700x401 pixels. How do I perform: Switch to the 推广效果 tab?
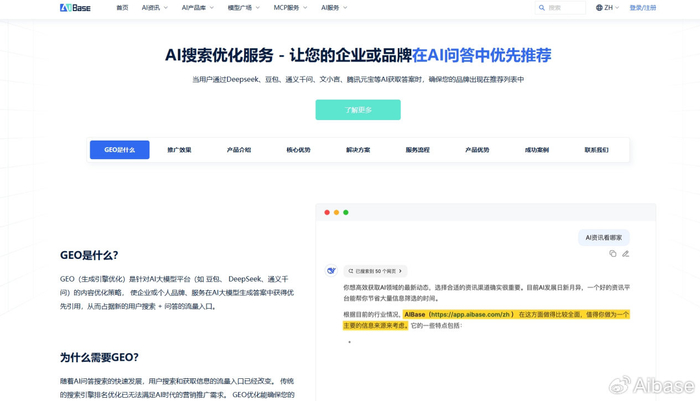tap(179, 150)
